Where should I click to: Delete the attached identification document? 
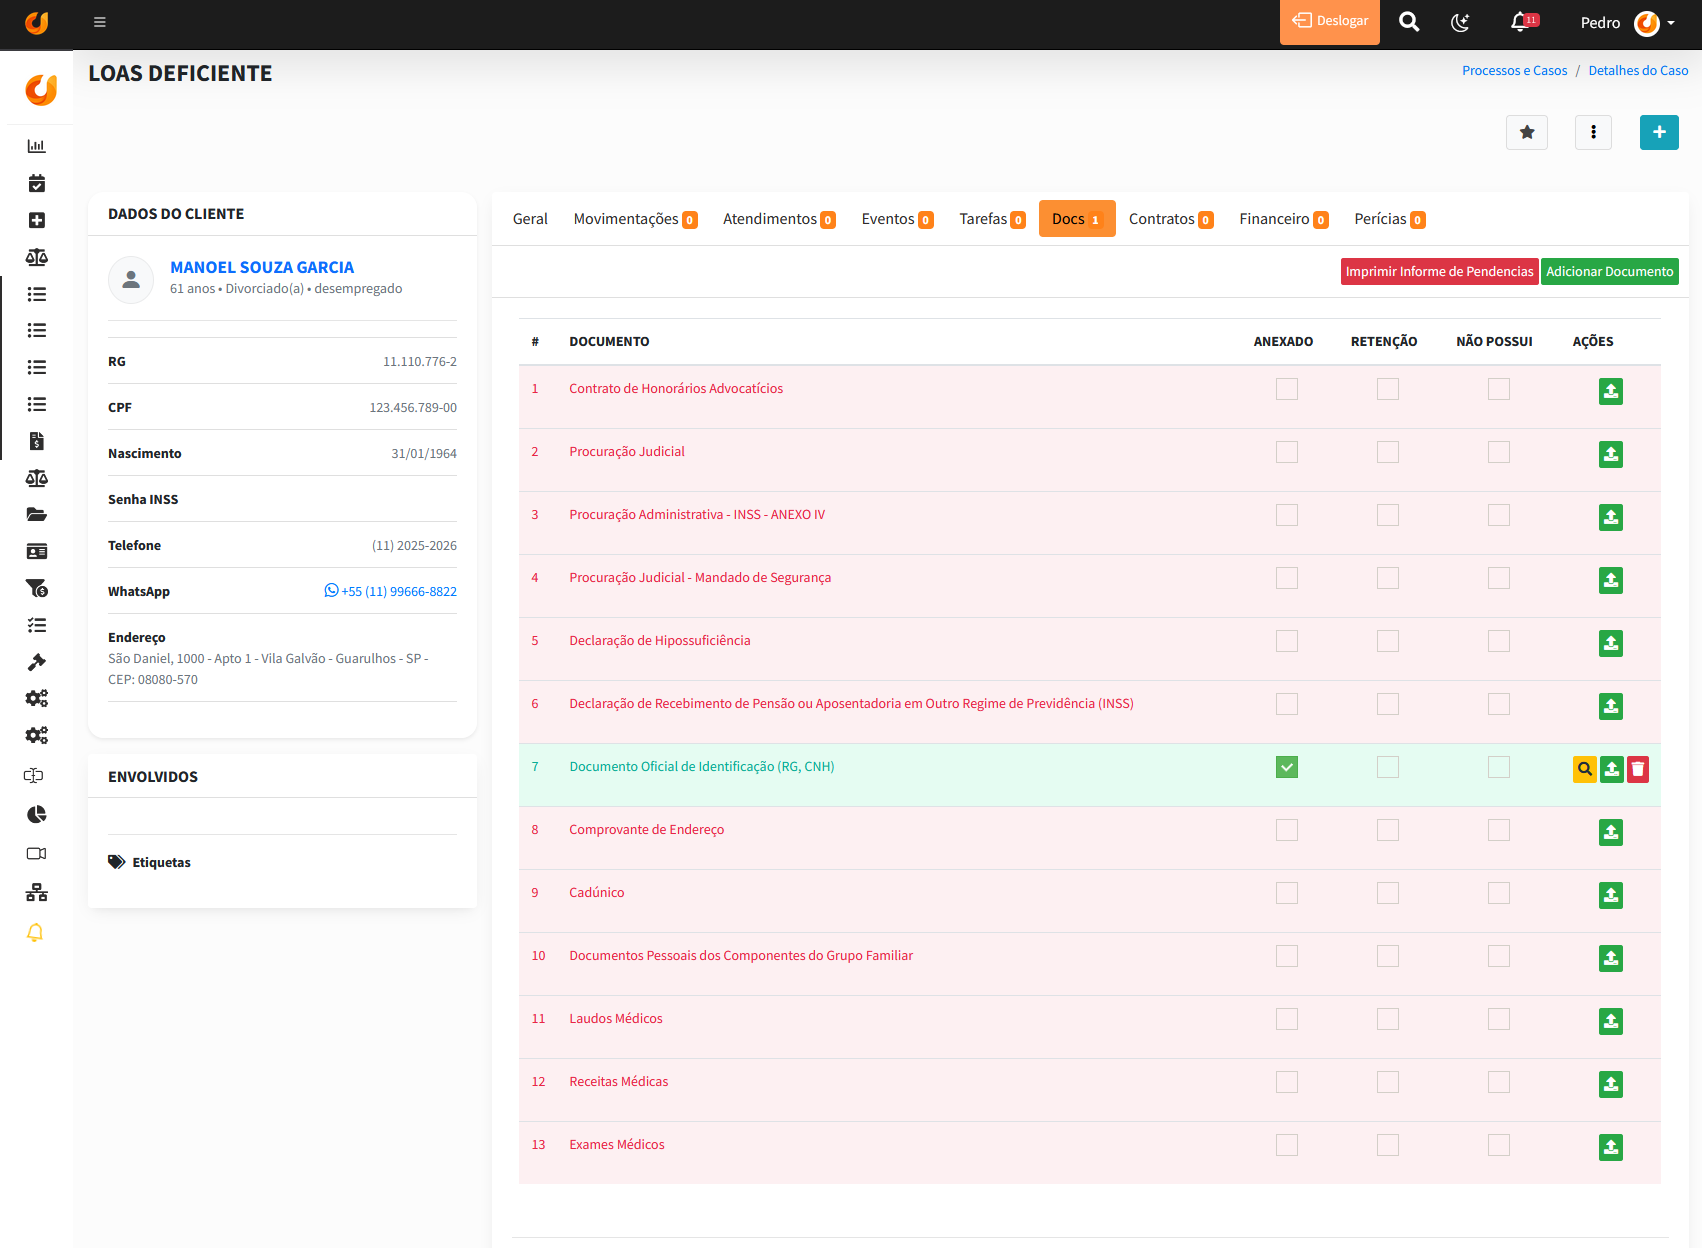coord(1637,769)
